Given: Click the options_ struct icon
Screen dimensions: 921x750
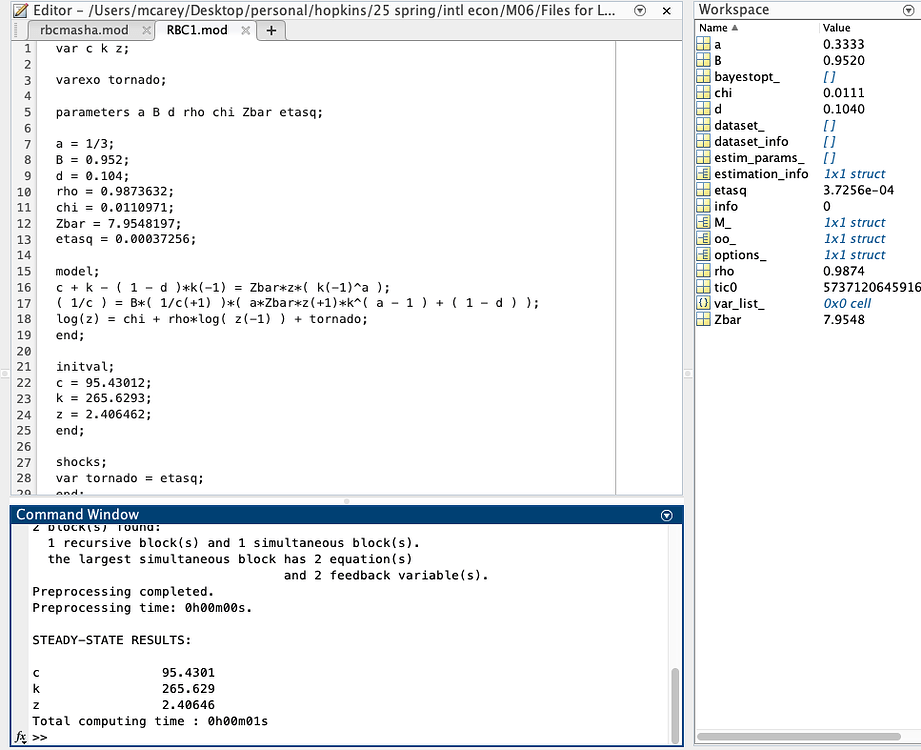Looking at the screenshot, I should [x=703, y=255].
